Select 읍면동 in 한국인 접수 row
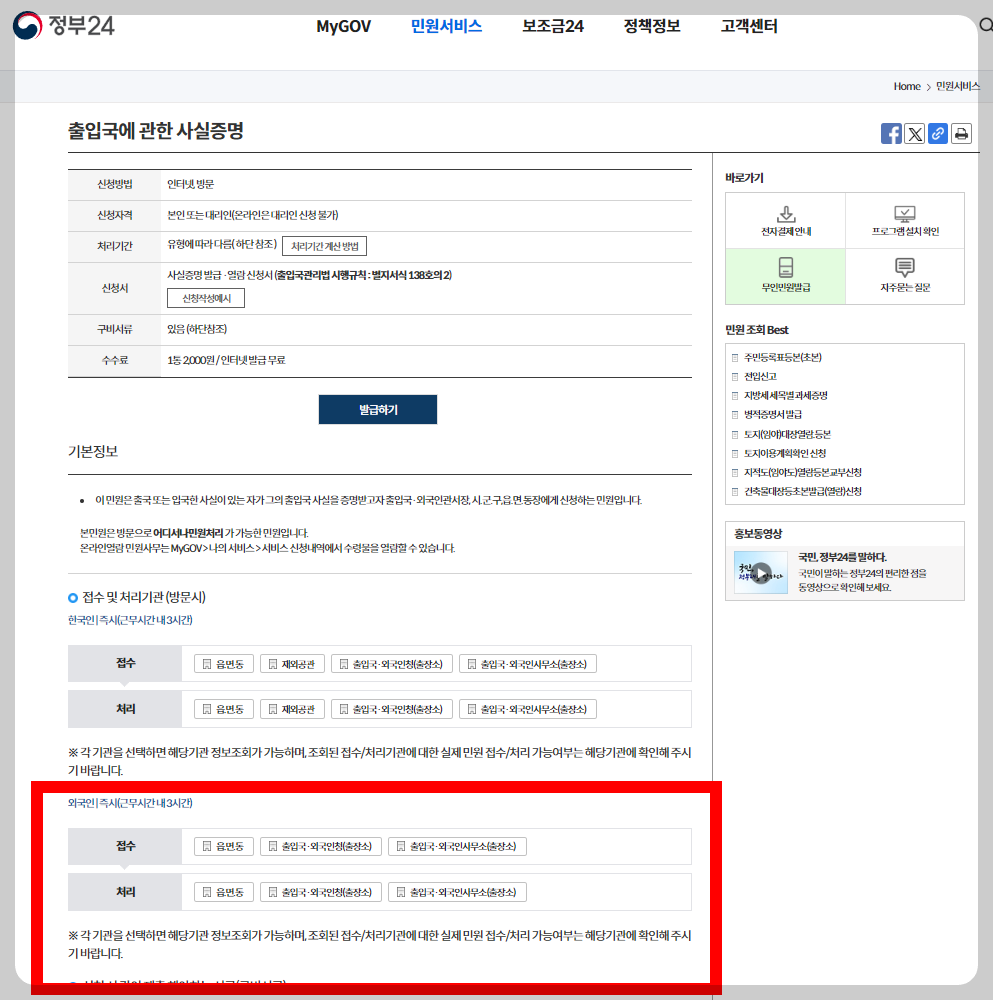This screenshot has width=993, height=1000. pyautogui.click(x=224, y=664)
